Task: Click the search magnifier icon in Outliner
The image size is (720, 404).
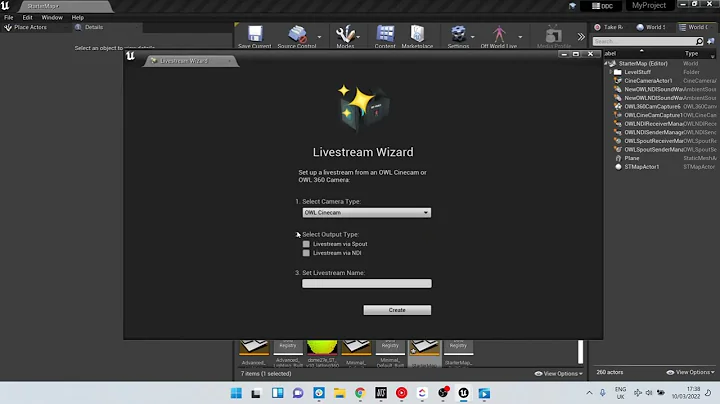Action: click(x=699, y=41)
